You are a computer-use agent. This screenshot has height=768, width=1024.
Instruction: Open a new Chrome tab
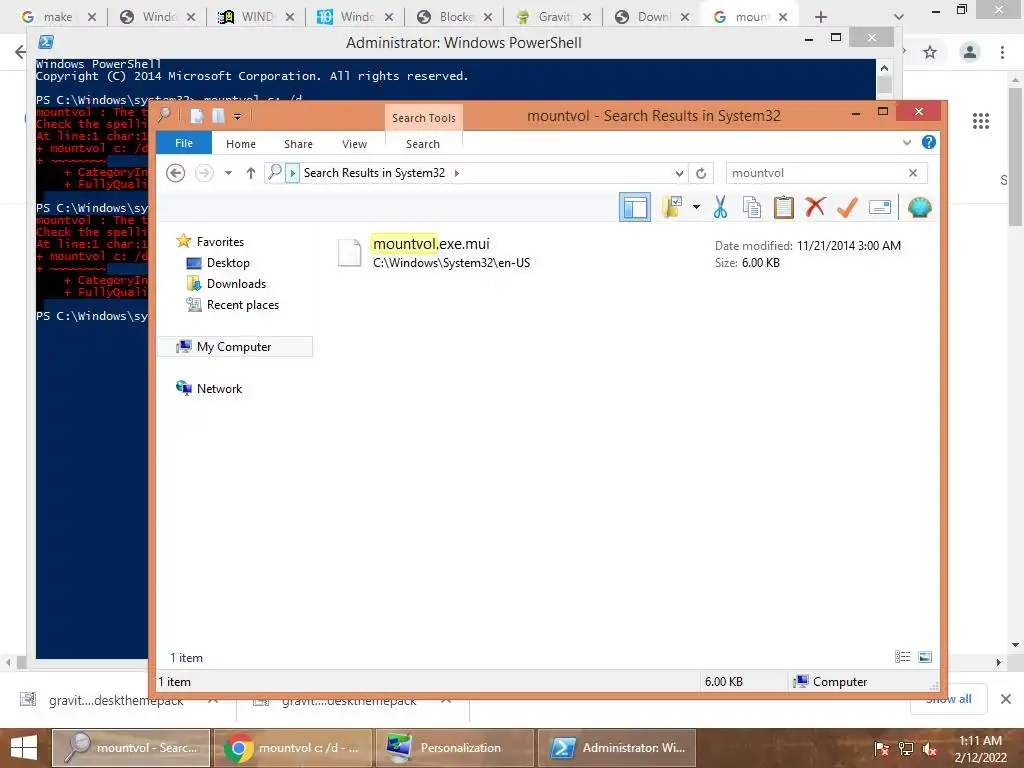coord(821,17)
